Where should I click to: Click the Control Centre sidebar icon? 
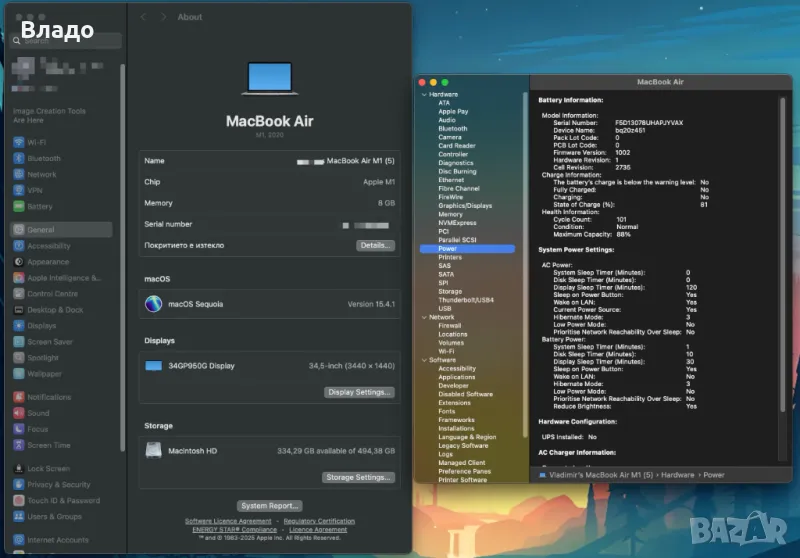tap(19, 294)
